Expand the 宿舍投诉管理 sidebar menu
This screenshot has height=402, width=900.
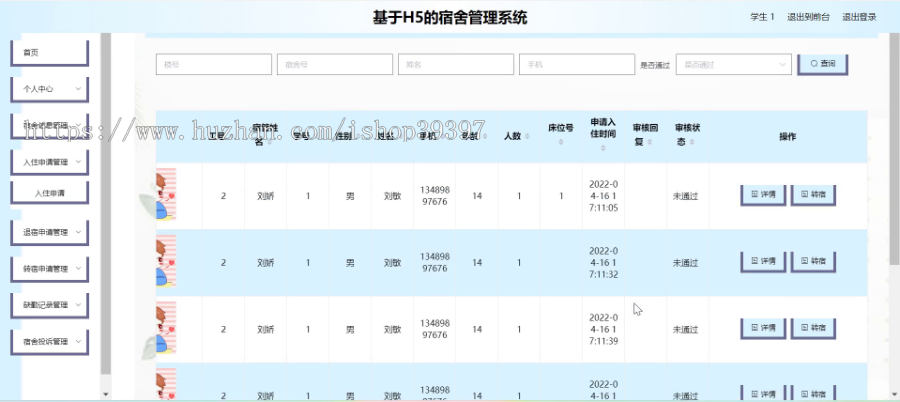pos(49,342)
